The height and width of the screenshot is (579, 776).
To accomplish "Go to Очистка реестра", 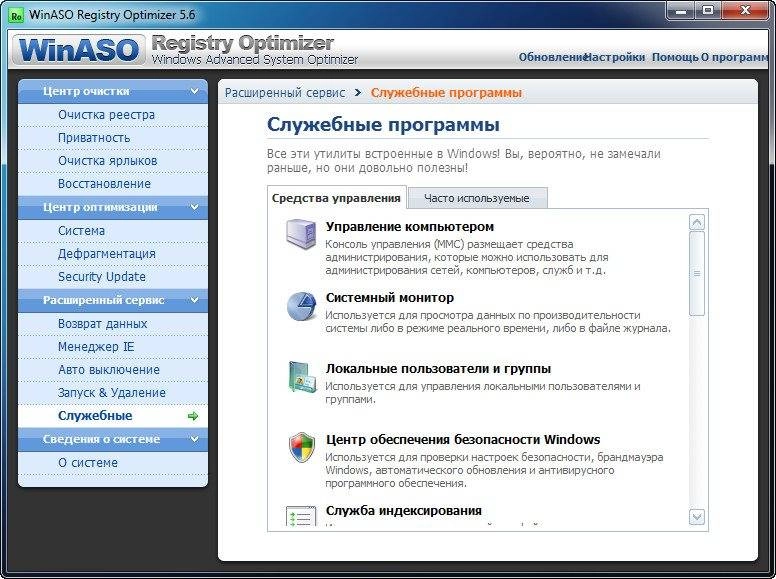I will click(x=113, y=115).
